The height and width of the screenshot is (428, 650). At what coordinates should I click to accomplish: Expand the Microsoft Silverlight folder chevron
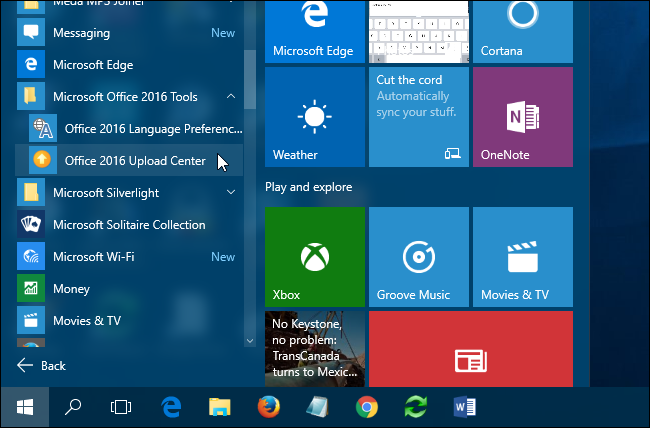point(231,192)
